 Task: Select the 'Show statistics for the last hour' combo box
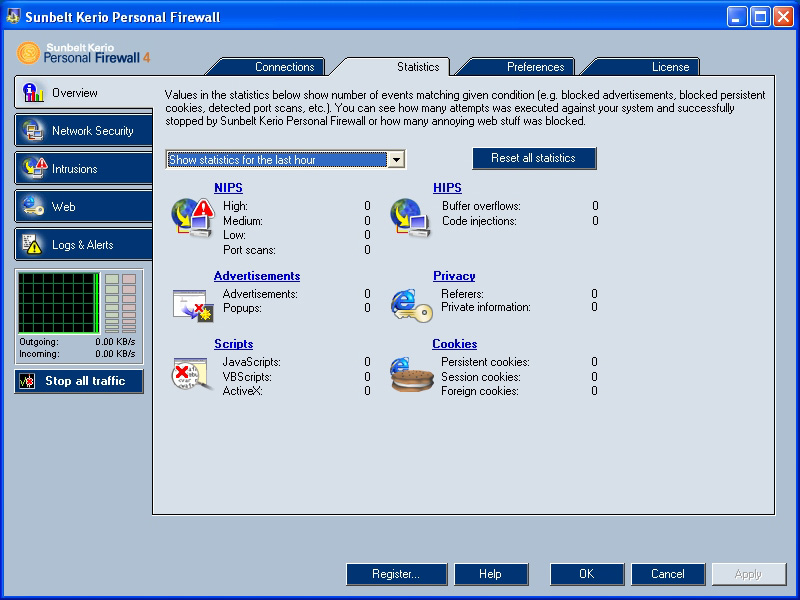pos(285,160)
